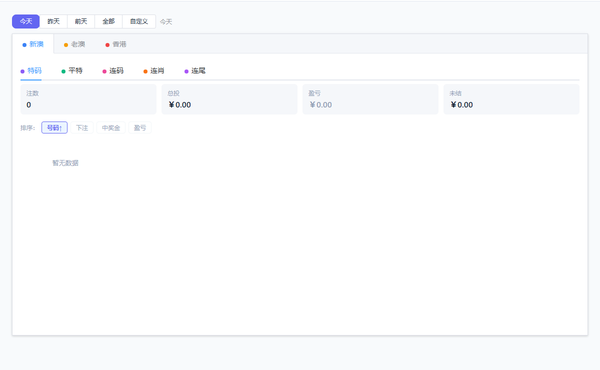
Task: Open the 特码 bet-type tab
Action: pos(31,71)
